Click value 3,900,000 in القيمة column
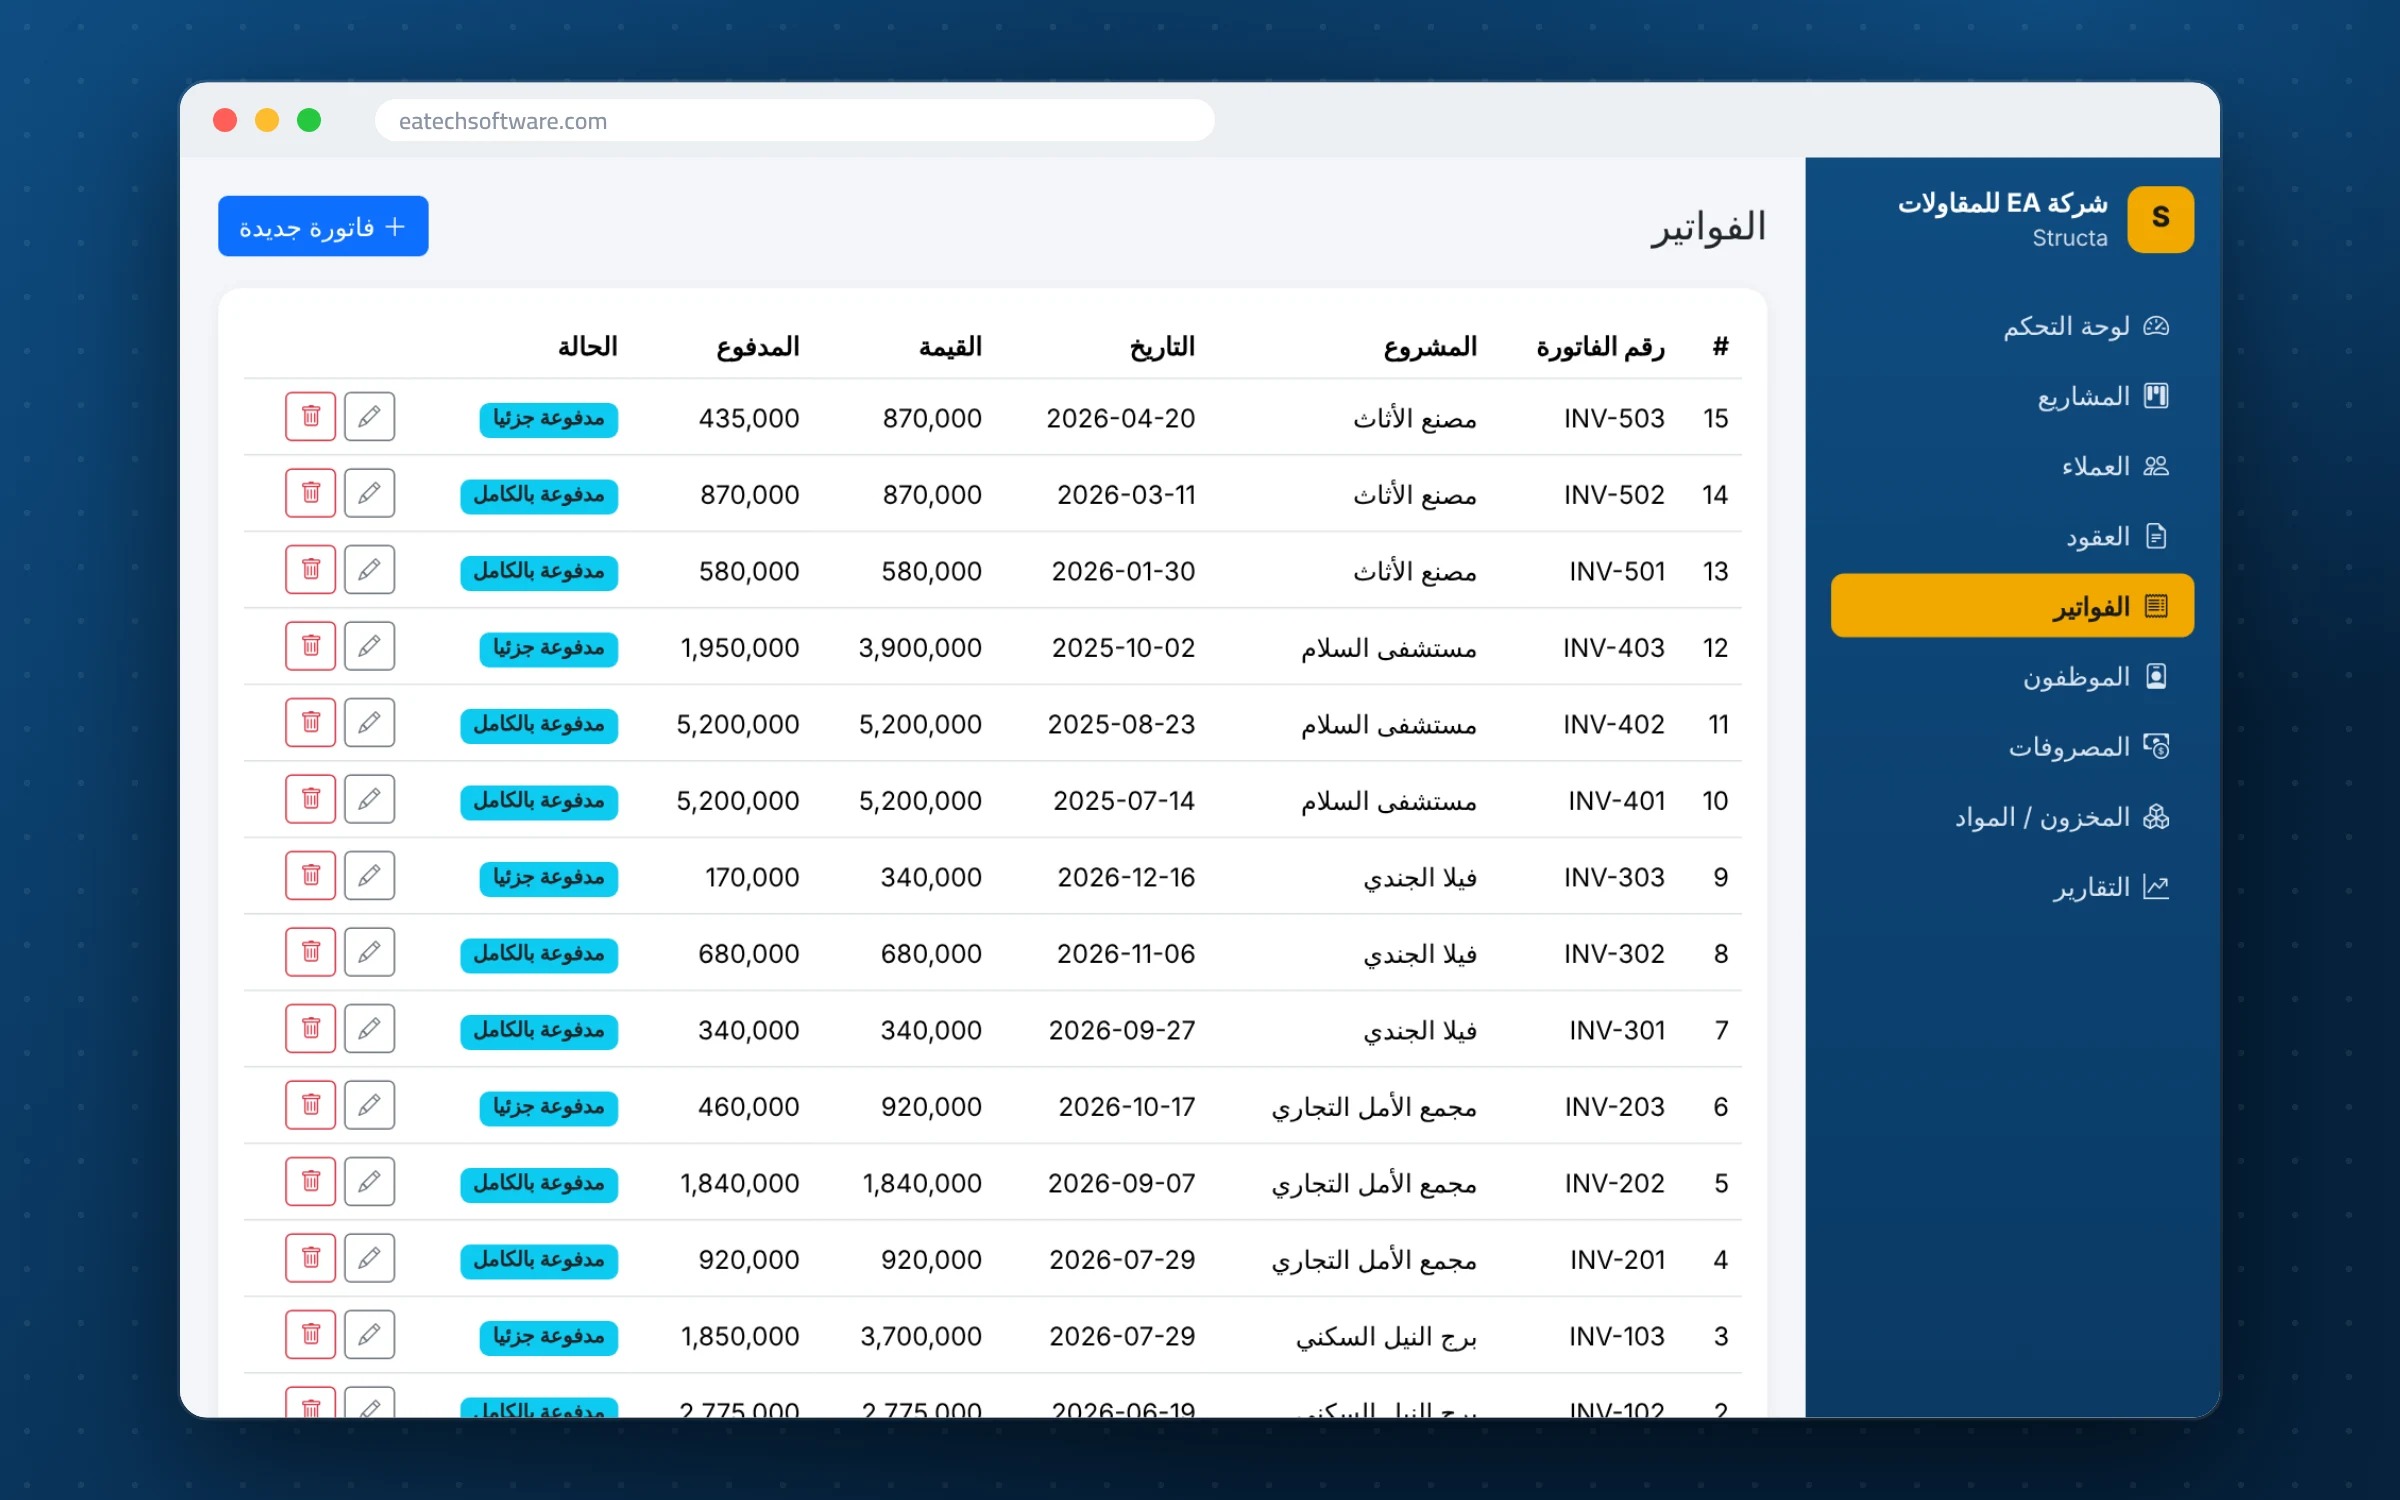 920,648
